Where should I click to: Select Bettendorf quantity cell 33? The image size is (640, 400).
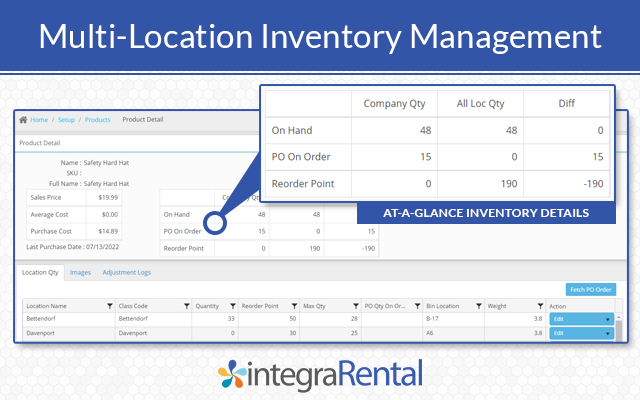pos(215,319)
